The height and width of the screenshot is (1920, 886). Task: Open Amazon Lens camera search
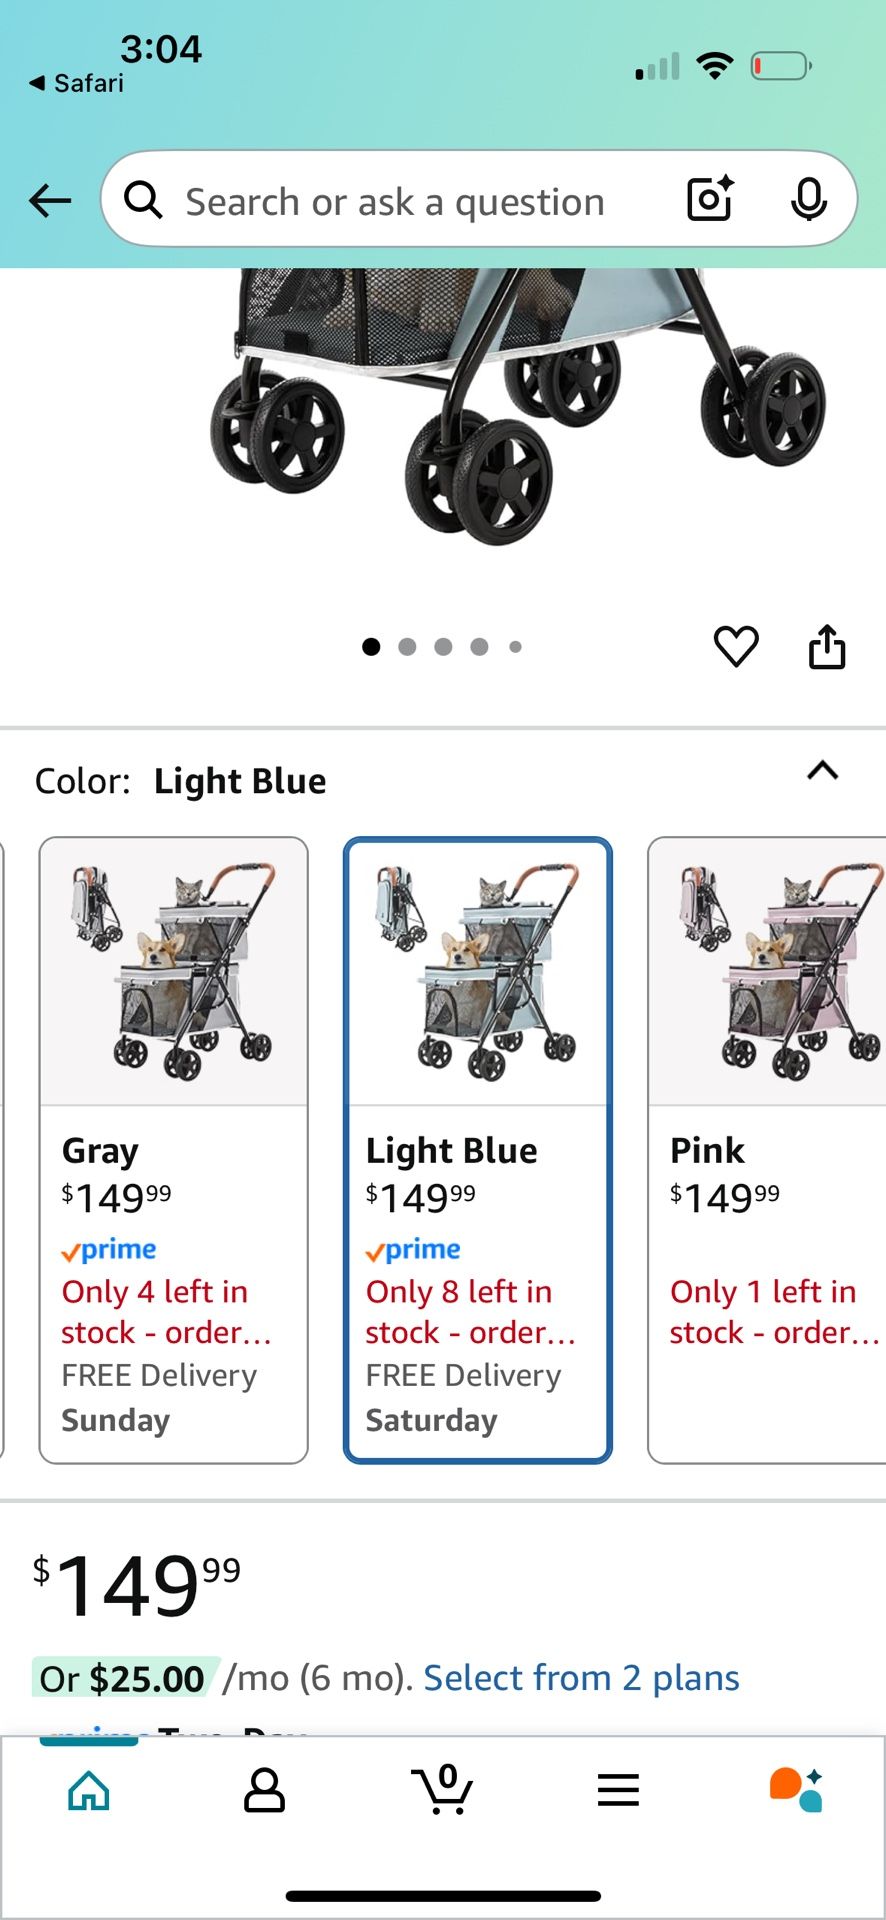pyautogui.click(x=708, y=200)
